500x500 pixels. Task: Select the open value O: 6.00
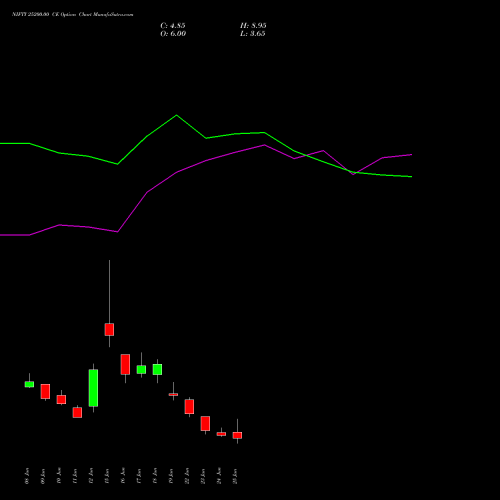click(x=173, y=34)
